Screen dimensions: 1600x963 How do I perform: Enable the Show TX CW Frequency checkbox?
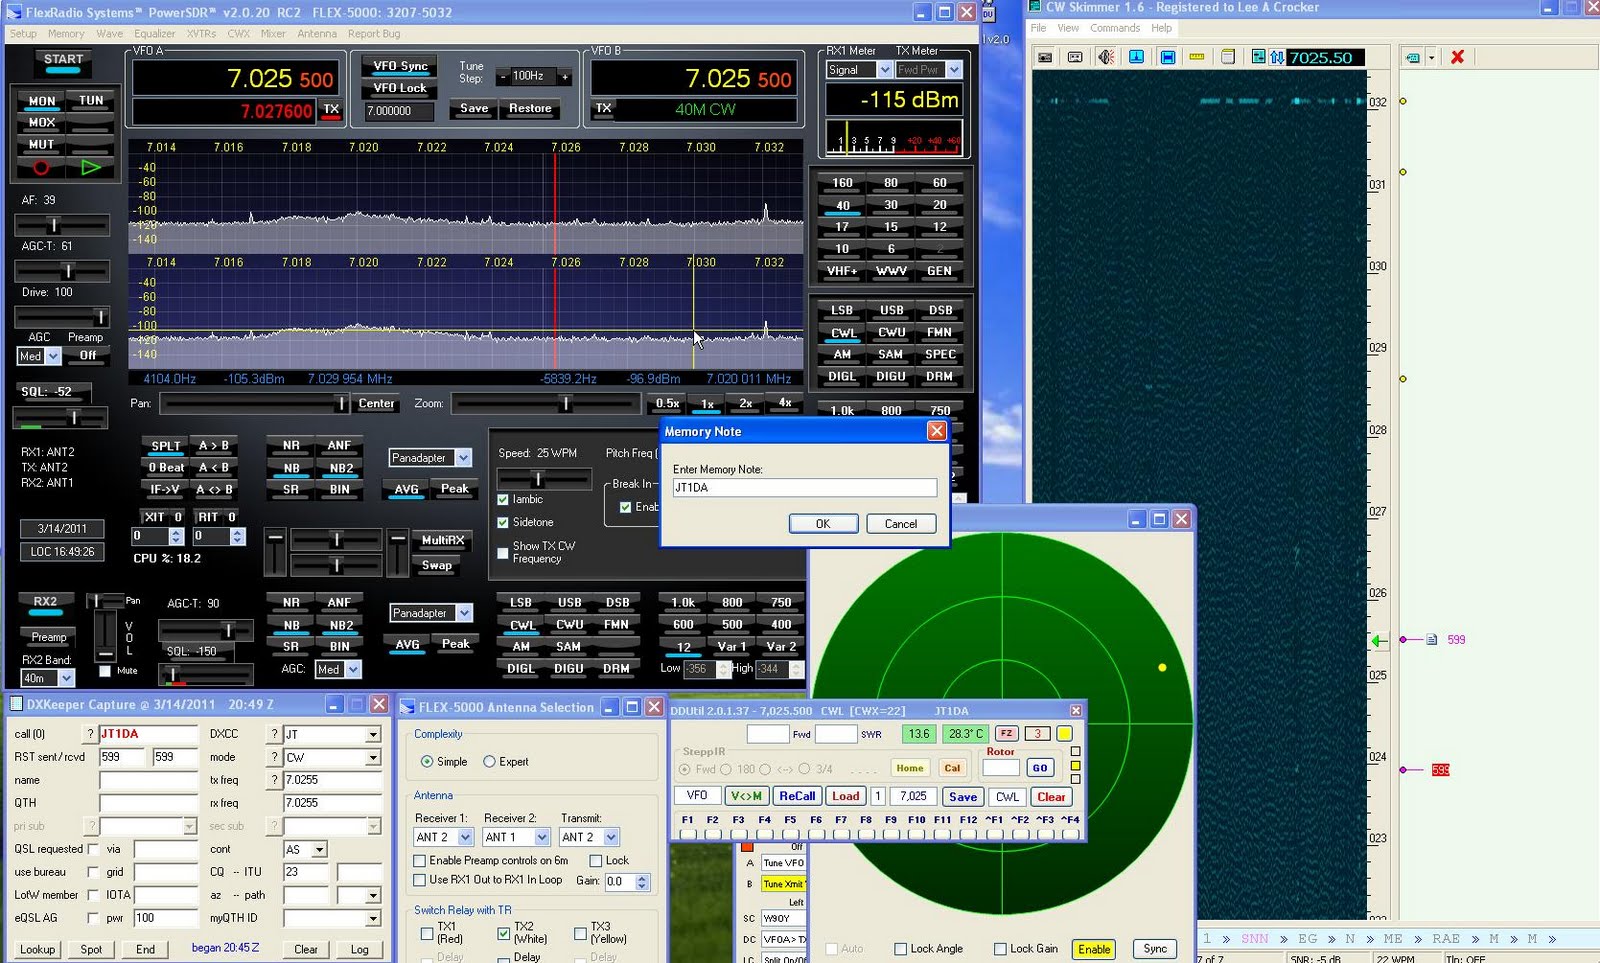[503, 552]
